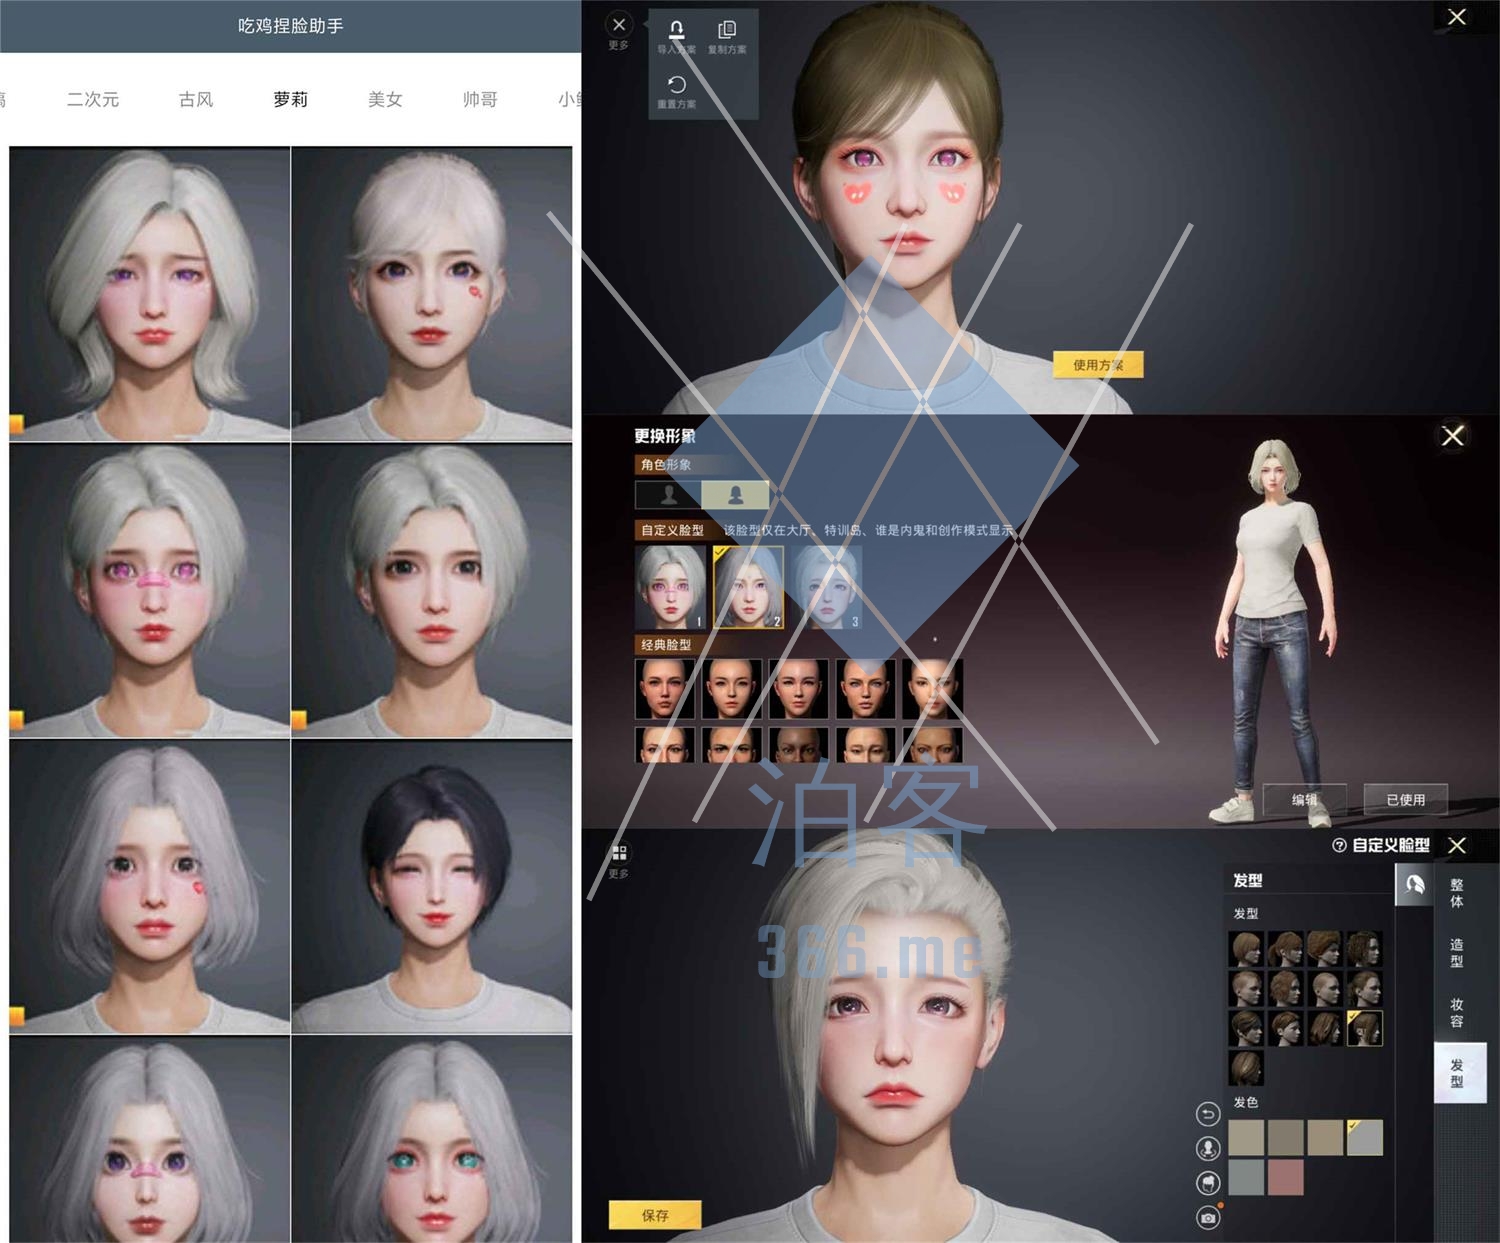The image size is (1500, 1243).
Task: Open the 妆容 side tab
Action: coord(1457,1012)
